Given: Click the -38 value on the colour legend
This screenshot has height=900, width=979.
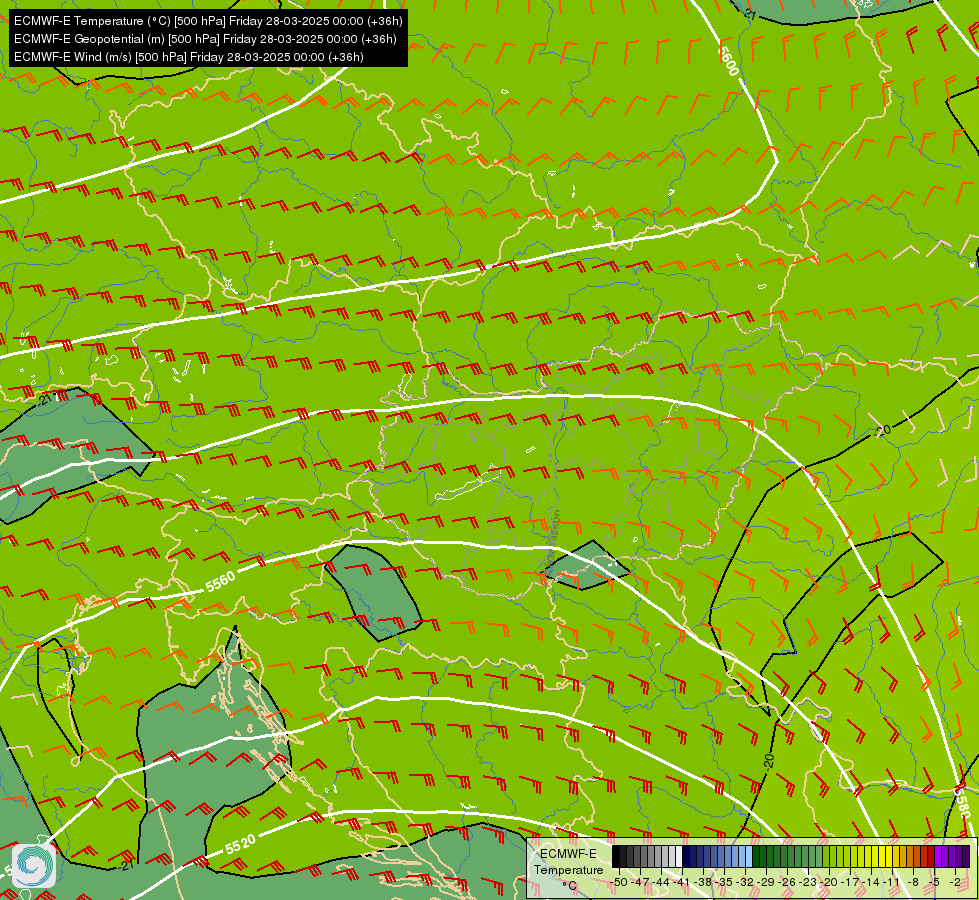Looking at the screenshot, I should pos(704,882).
